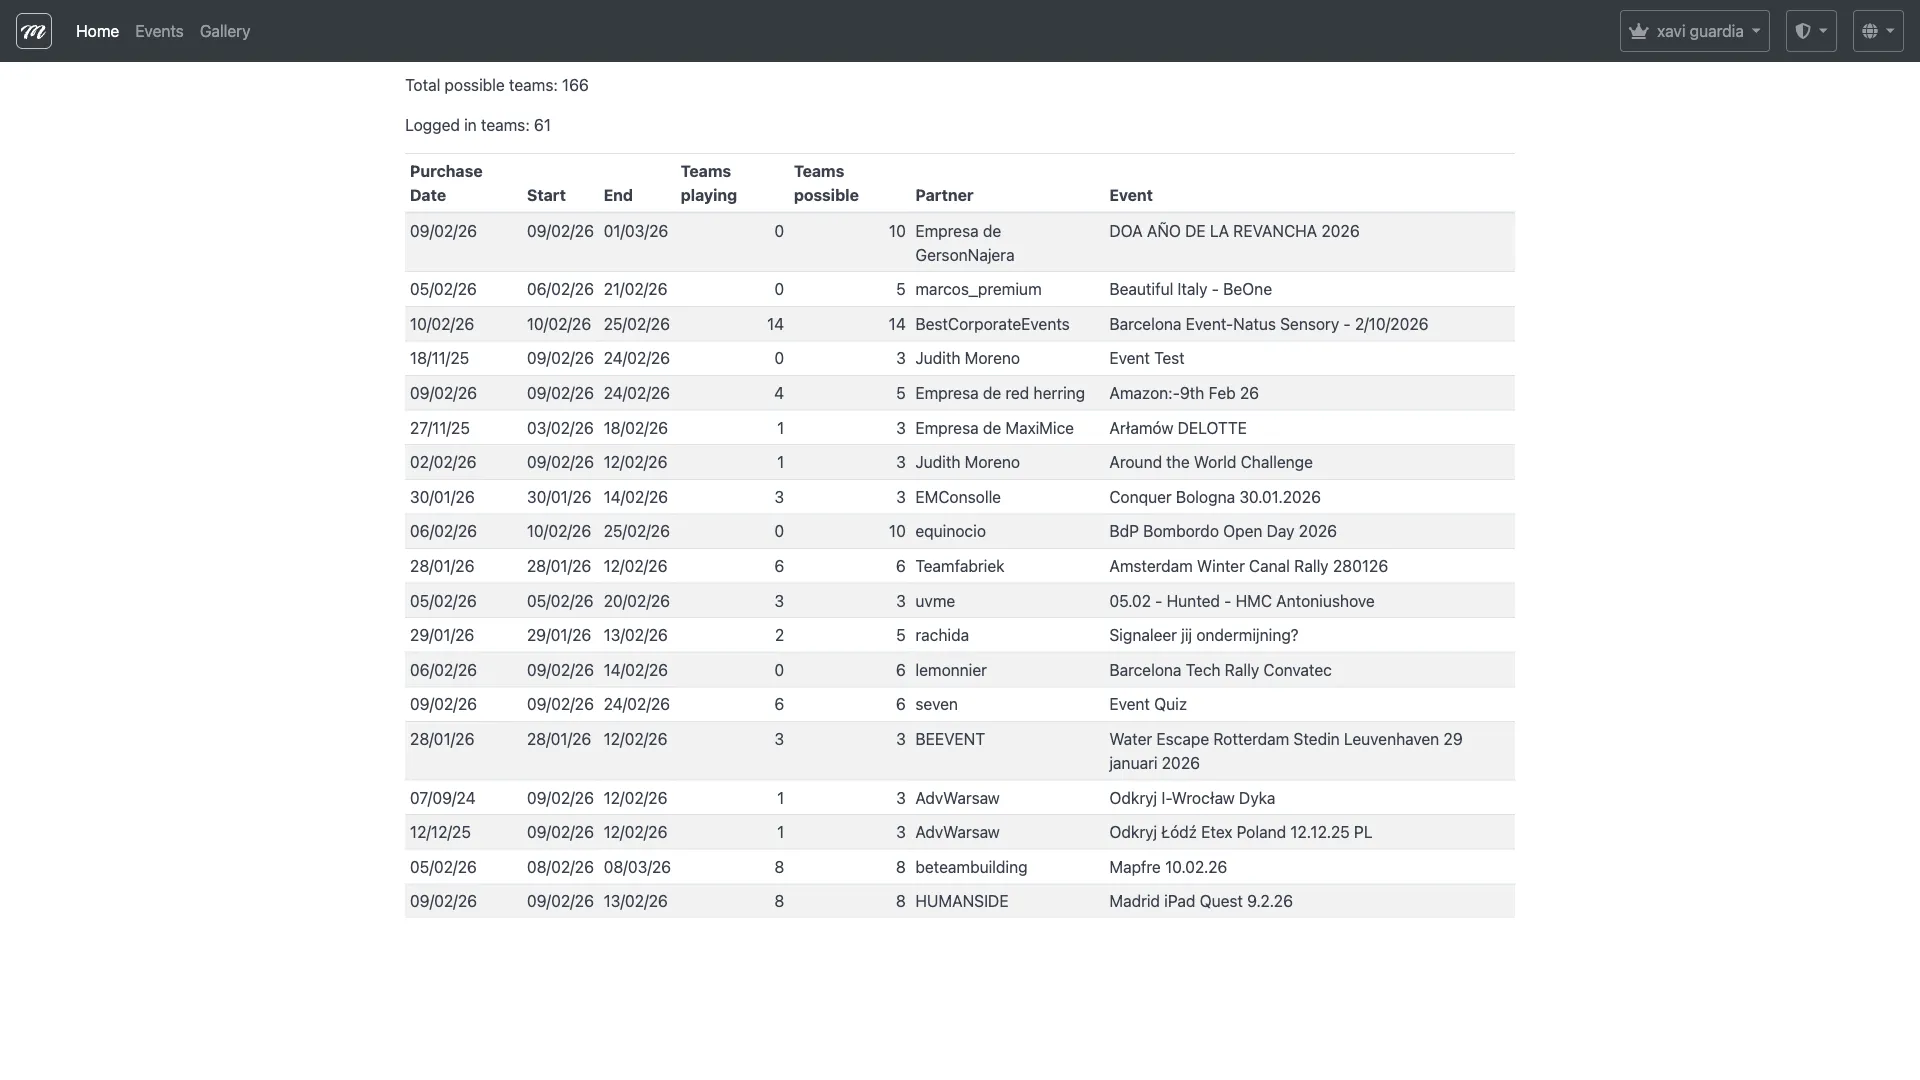The image size is (1920, 1080).
Task: Open the Events nav item
Action: tap(159, 31)
